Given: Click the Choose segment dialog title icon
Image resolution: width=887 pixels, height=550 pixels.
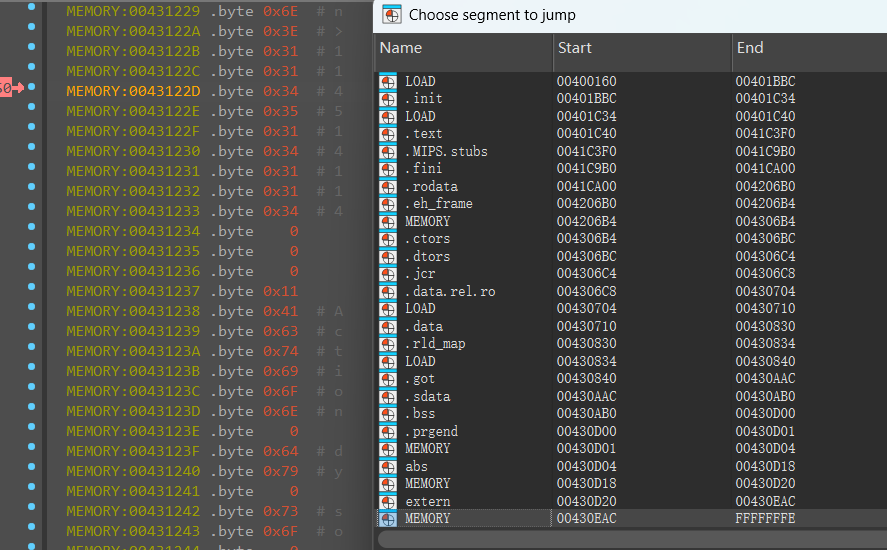Looking at the screenshot, I should pos(392,15).
